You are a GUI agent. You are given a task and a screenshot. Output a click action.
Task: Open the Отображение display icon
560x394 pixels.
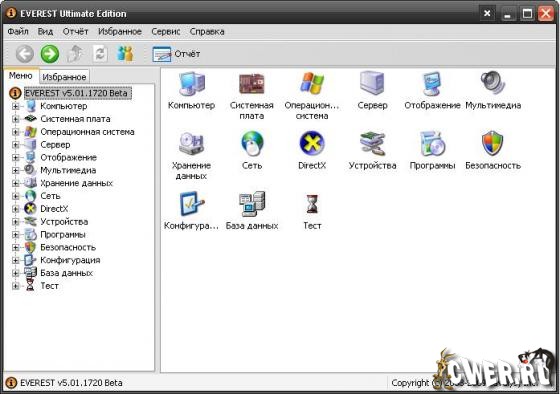(x=432, y=84)
